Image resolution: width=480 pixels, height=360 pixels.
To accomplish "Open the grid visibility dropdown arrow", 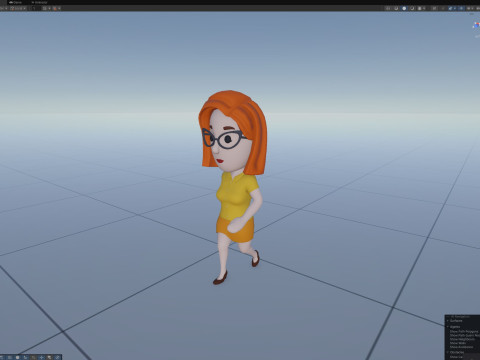I will click(x=49, y=8).
